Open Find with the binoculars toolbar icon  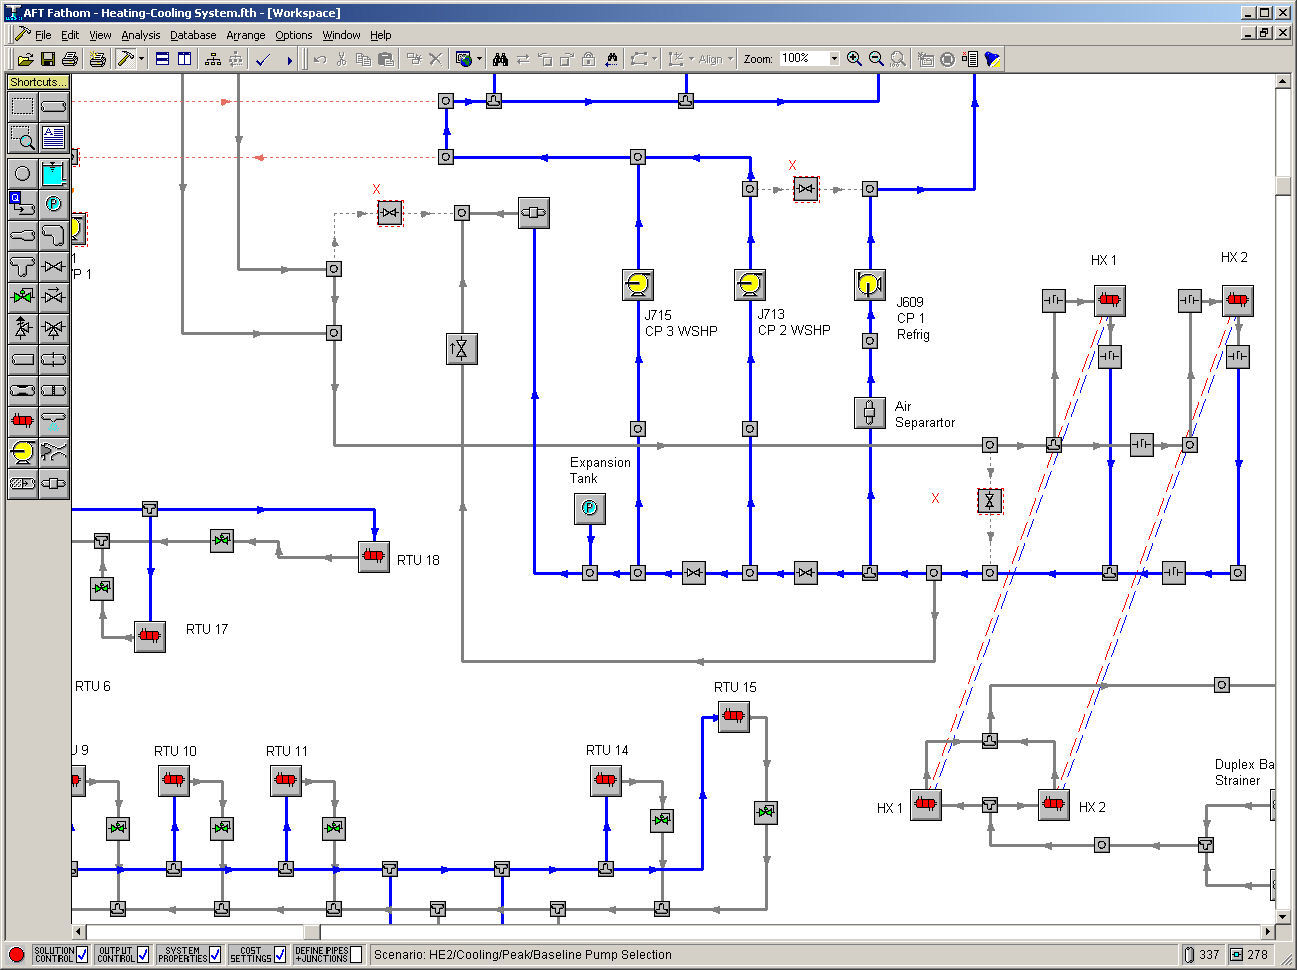point(499,58)
